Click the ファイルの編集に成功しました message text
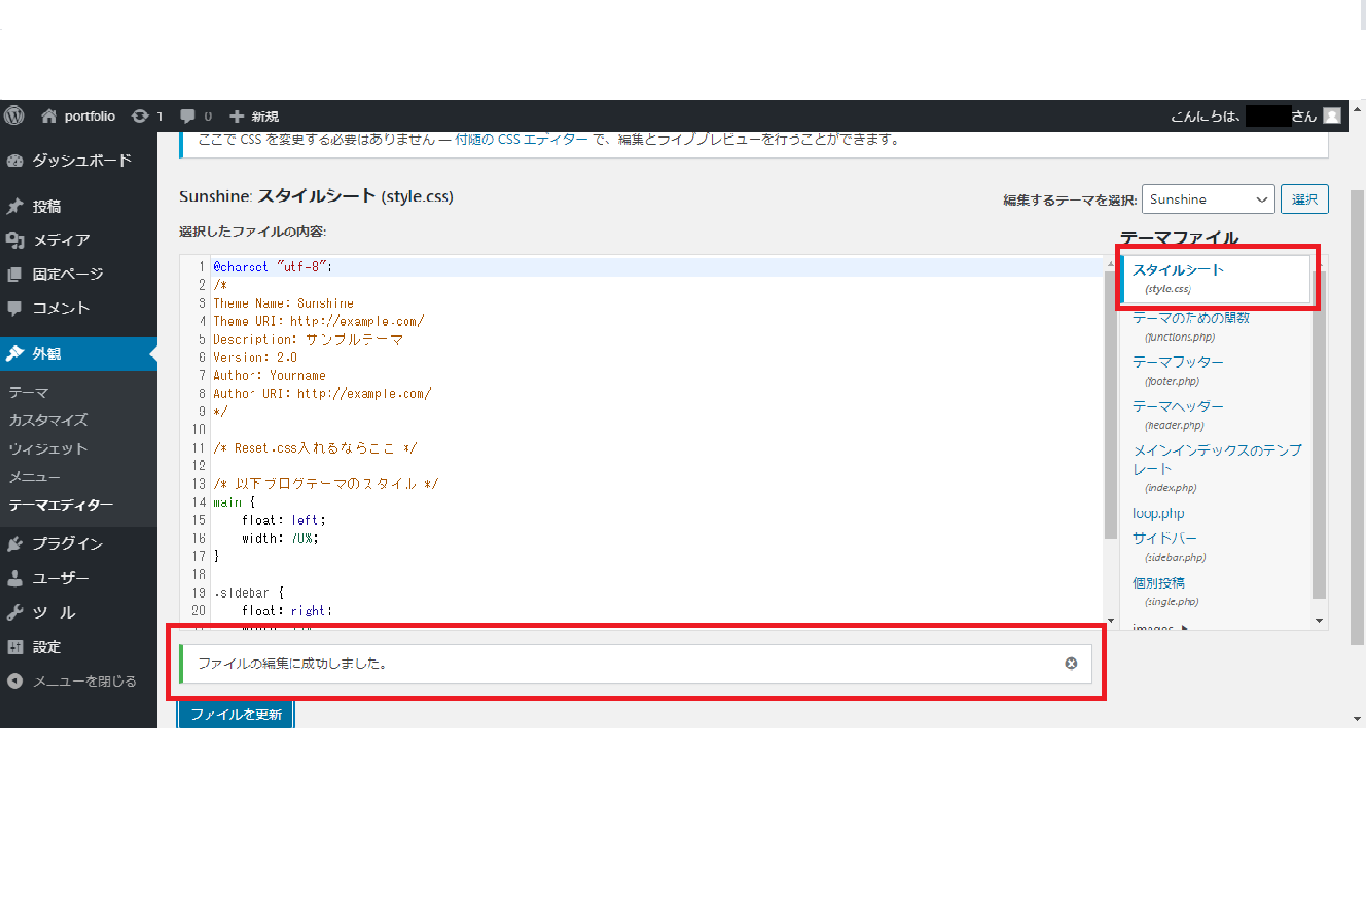 [x=292, y=663]
